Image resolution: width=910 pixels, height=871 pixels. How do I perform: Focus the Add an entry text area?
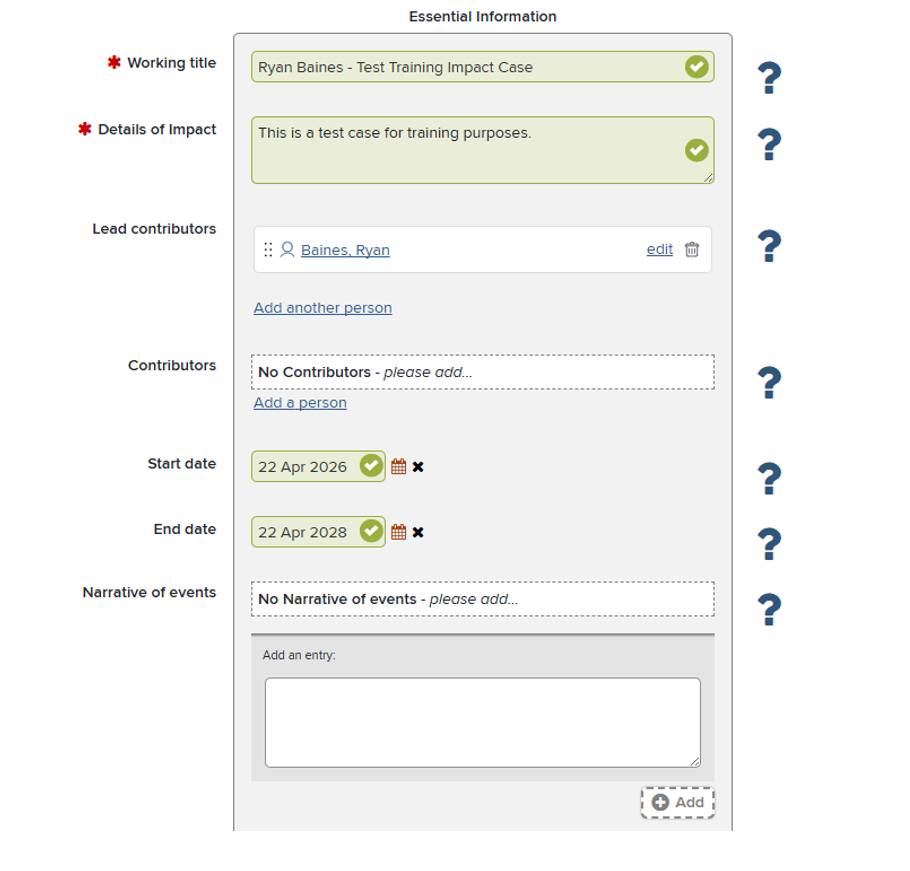pyautogui.click(x=483, y=722)
